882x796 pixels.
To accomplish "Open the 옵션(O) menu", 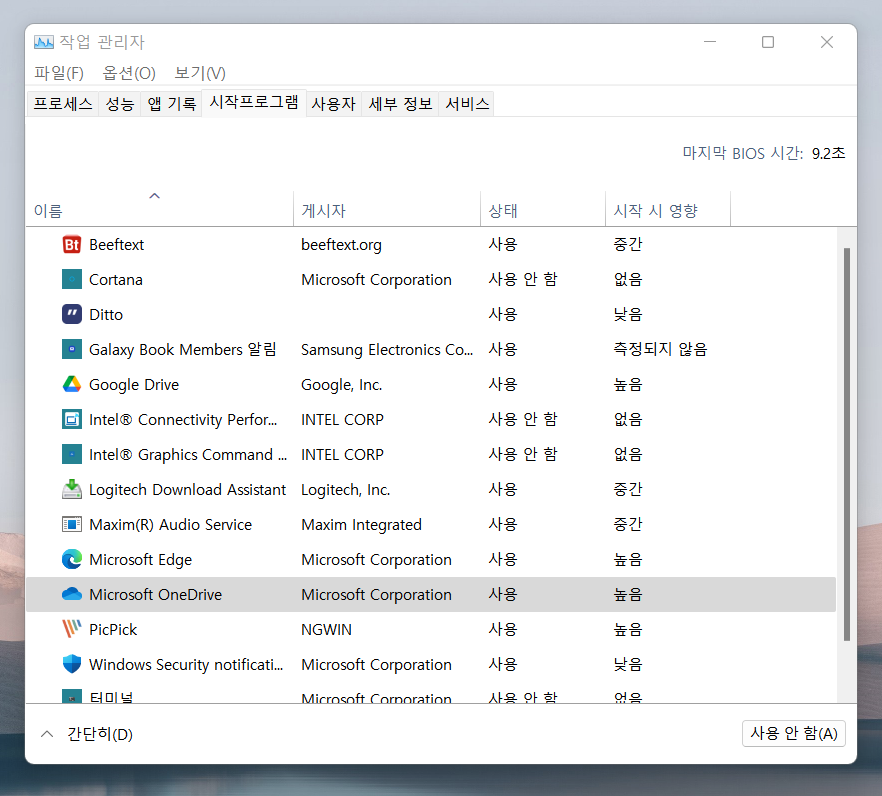I will pos(129,73).
